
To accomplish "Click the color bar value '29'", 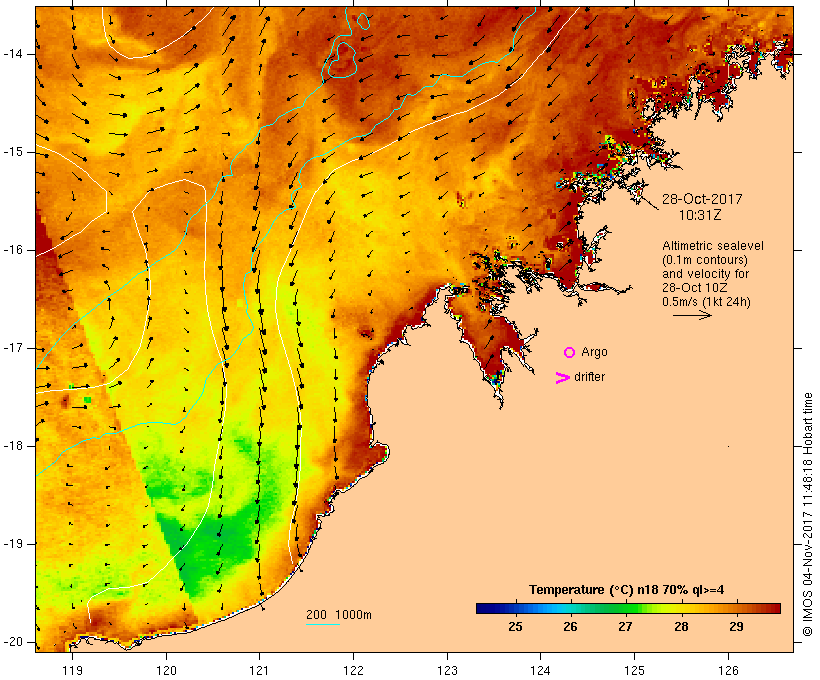I will (x=736, y=627).
